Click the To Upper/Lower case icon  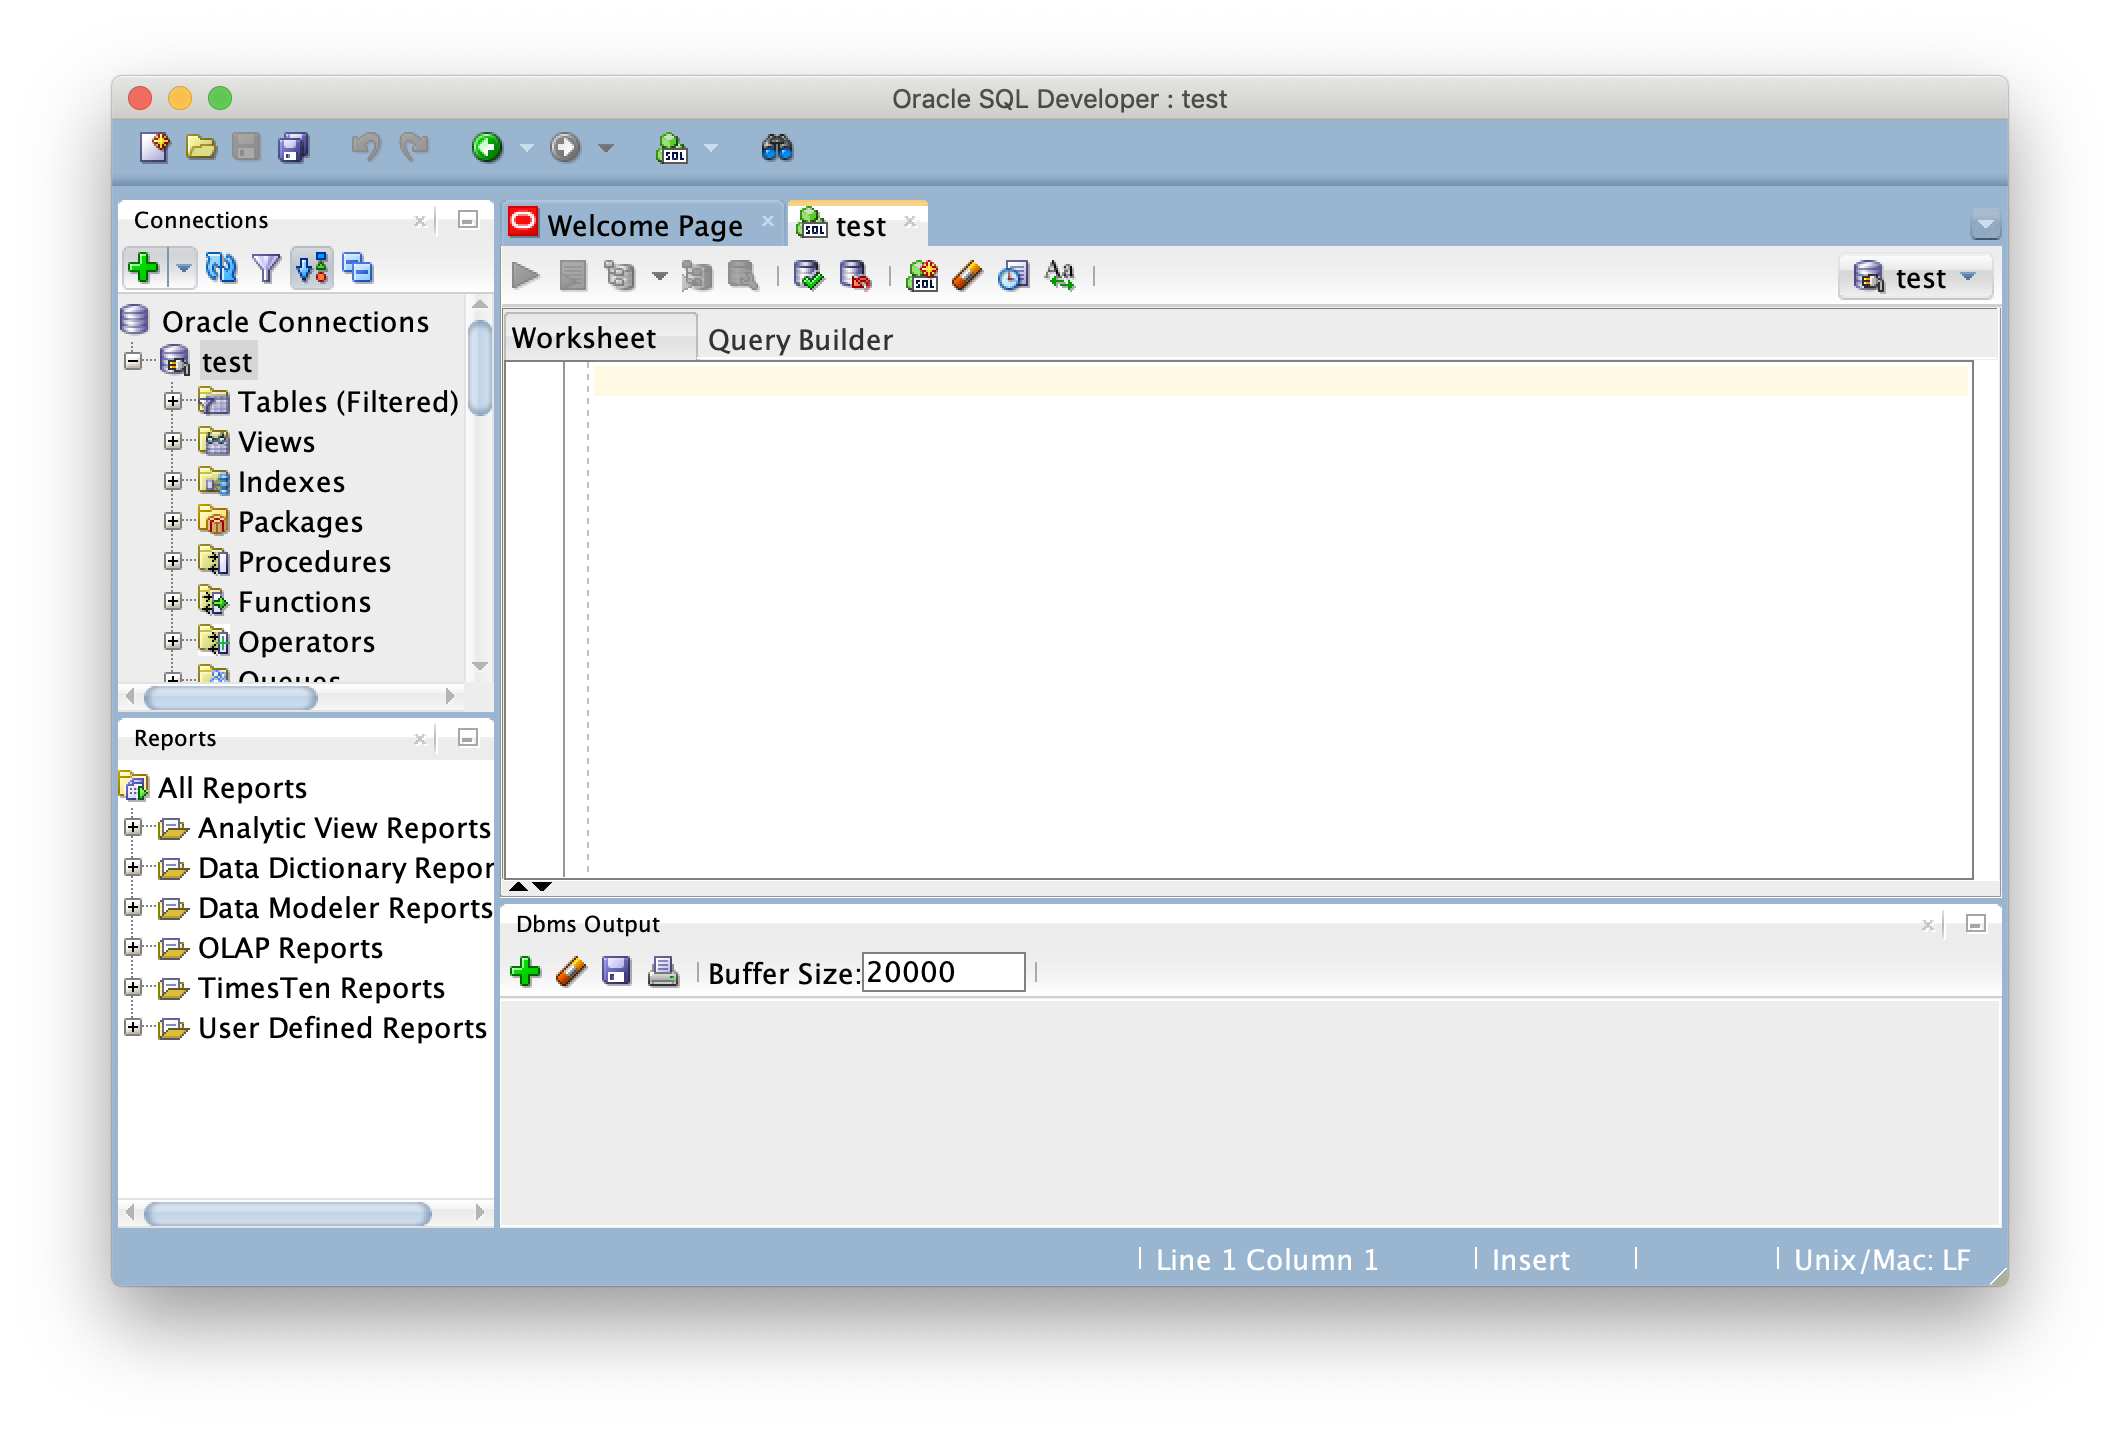(x=1060, y=275)
